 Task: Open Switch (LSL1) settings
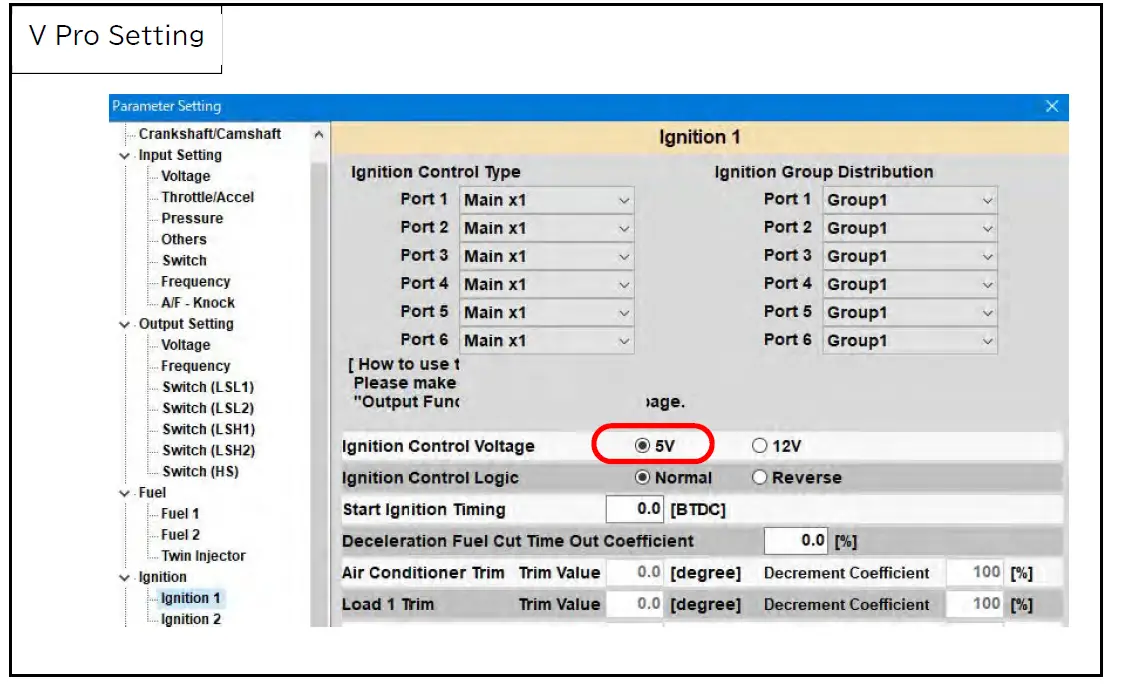[208, 387]
